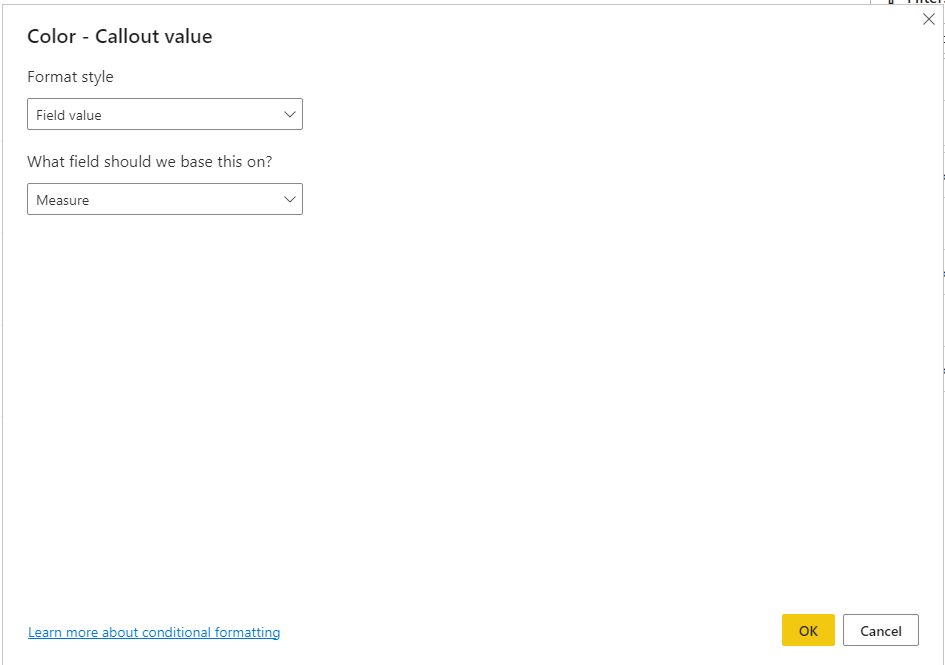This screenshot has width=945, height=665.
Task: Select the filter icon in the Filters pane
Action: pyautogui.click(x=893, y=3)
